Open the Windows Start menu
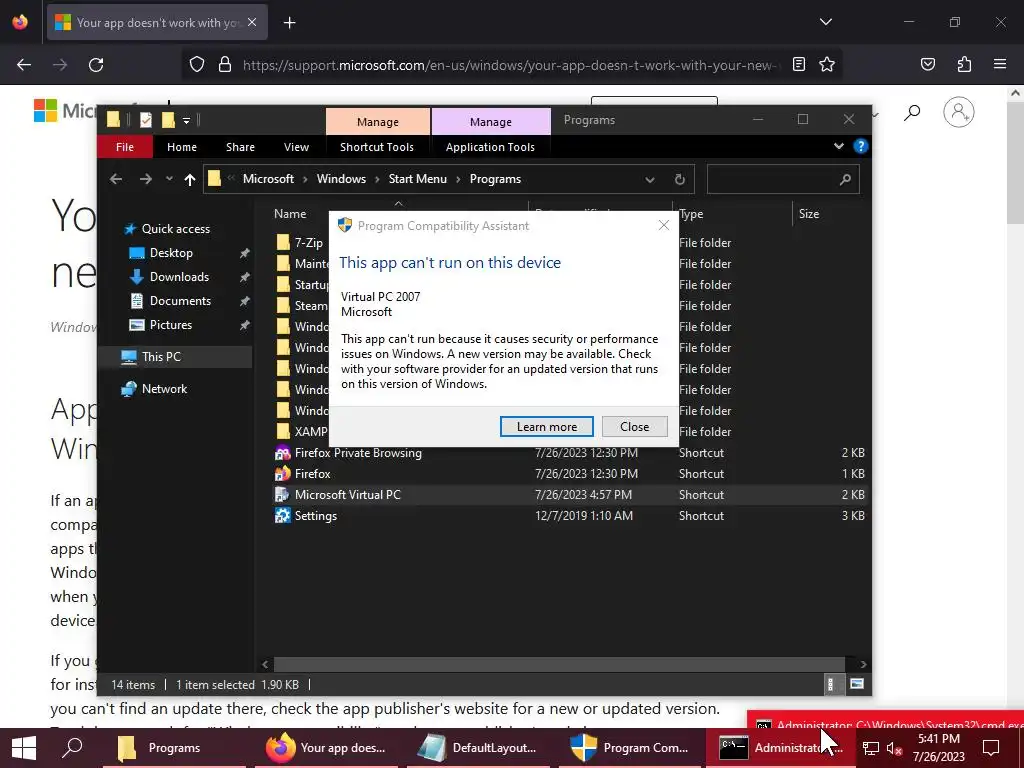The height and width of the screenshot is (768, 1024). pyautogui.click(x=24, y=748)
